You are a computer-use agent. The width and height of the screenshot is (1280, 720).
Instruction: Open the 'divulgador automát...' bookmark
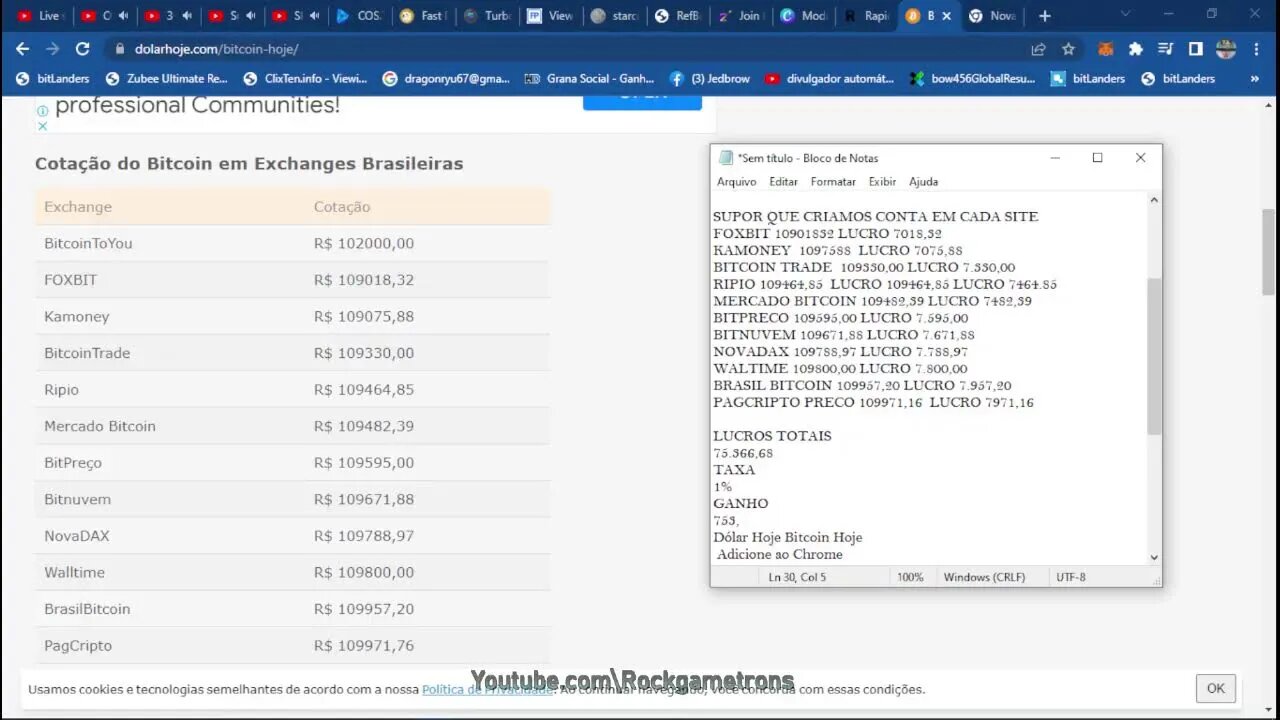(830, 78)
